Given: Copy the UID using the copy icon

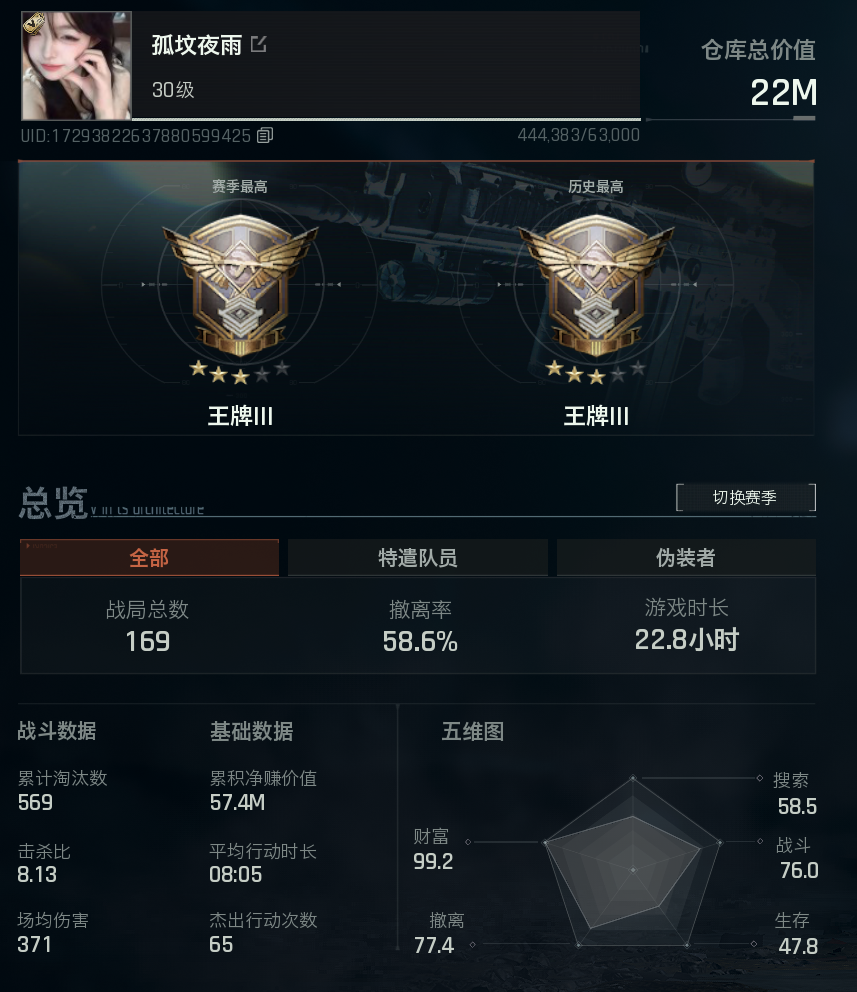Looking at the screenshot, I should [x=265, y=135].
